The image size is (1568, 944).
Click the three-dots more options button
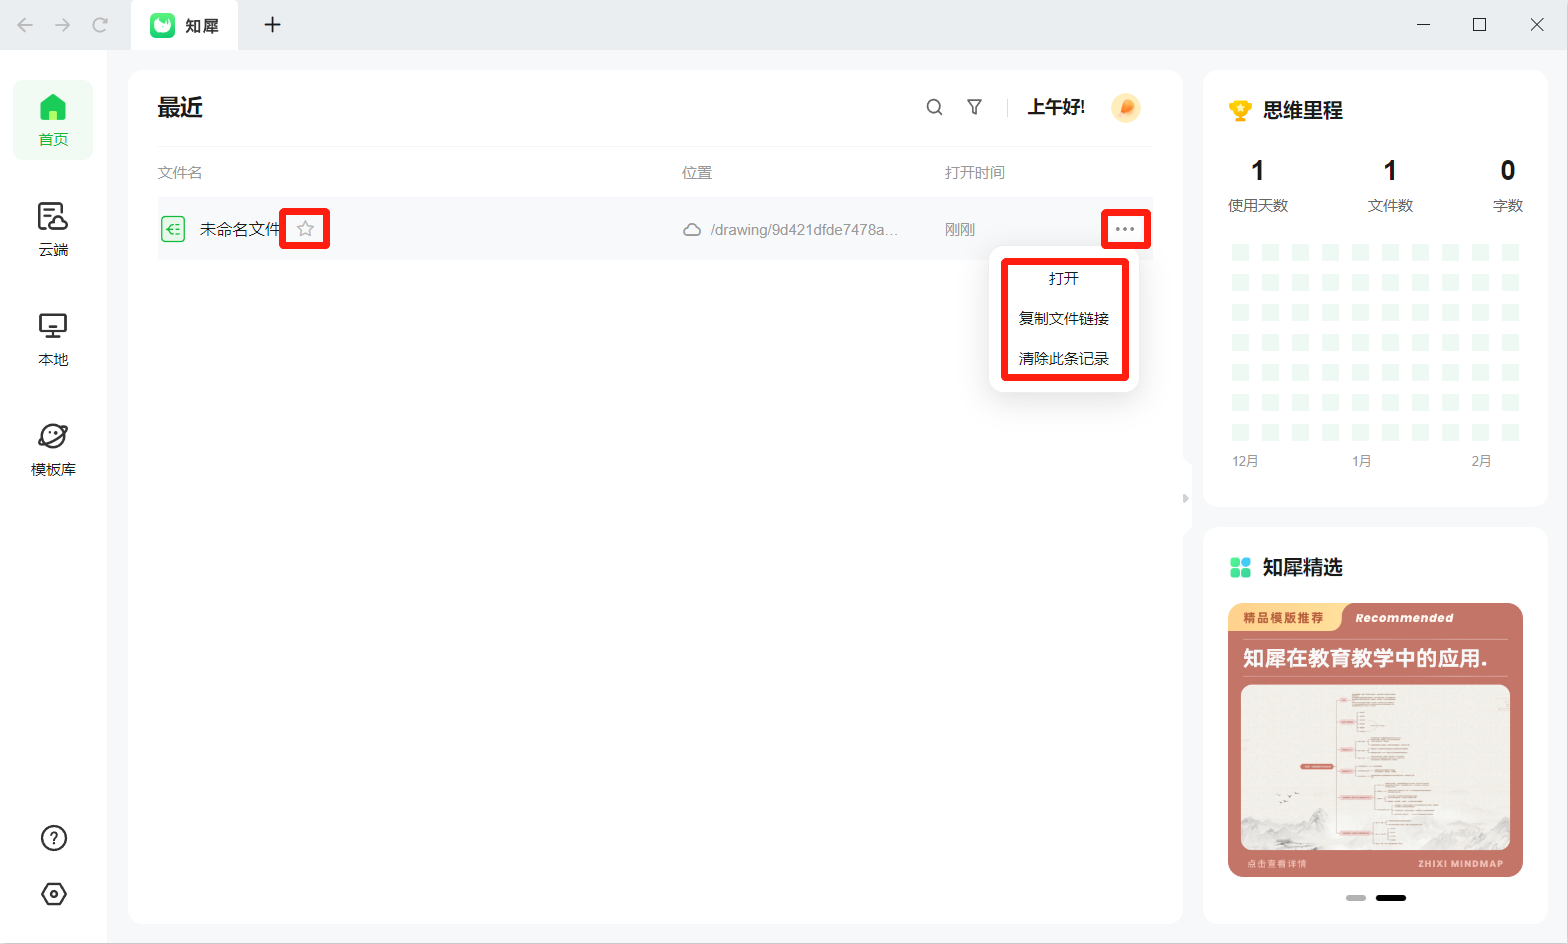pos(1125,229)
